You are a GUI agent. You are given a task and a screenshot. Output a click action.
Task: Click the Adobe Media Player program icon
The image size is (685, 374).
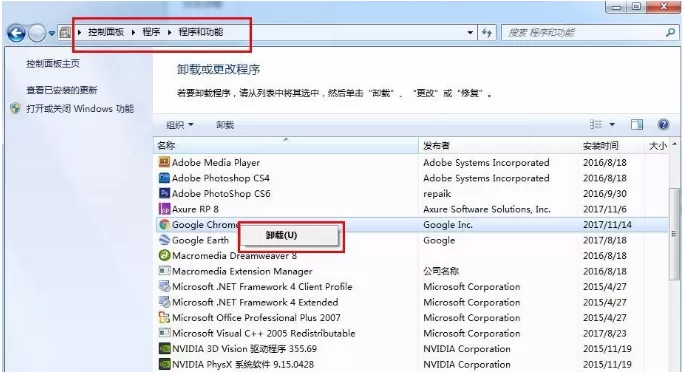[164, 163]
